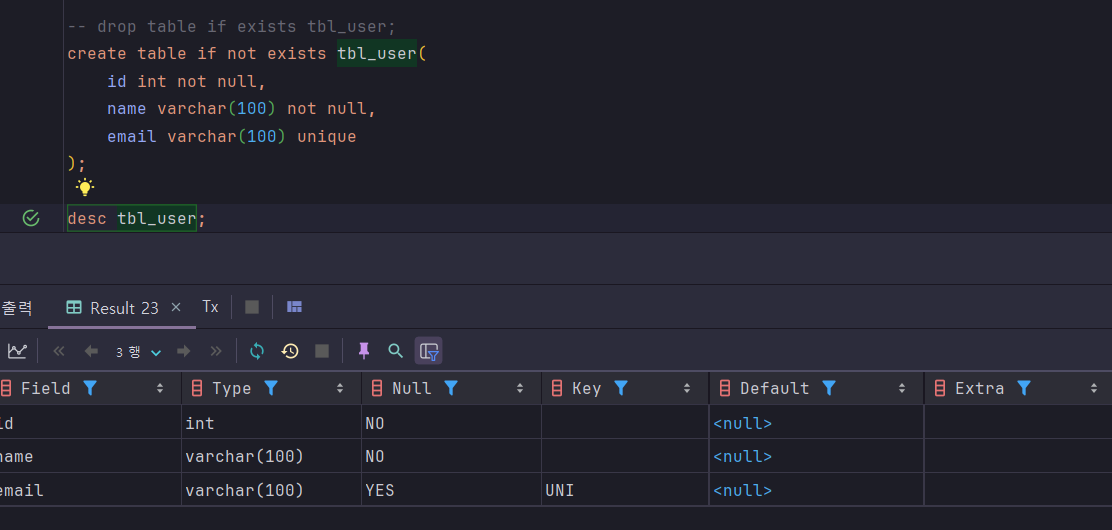The width and height of the screenshot is (1112, 530).
Task: Close the Result 23 tab
Action: 176,307
